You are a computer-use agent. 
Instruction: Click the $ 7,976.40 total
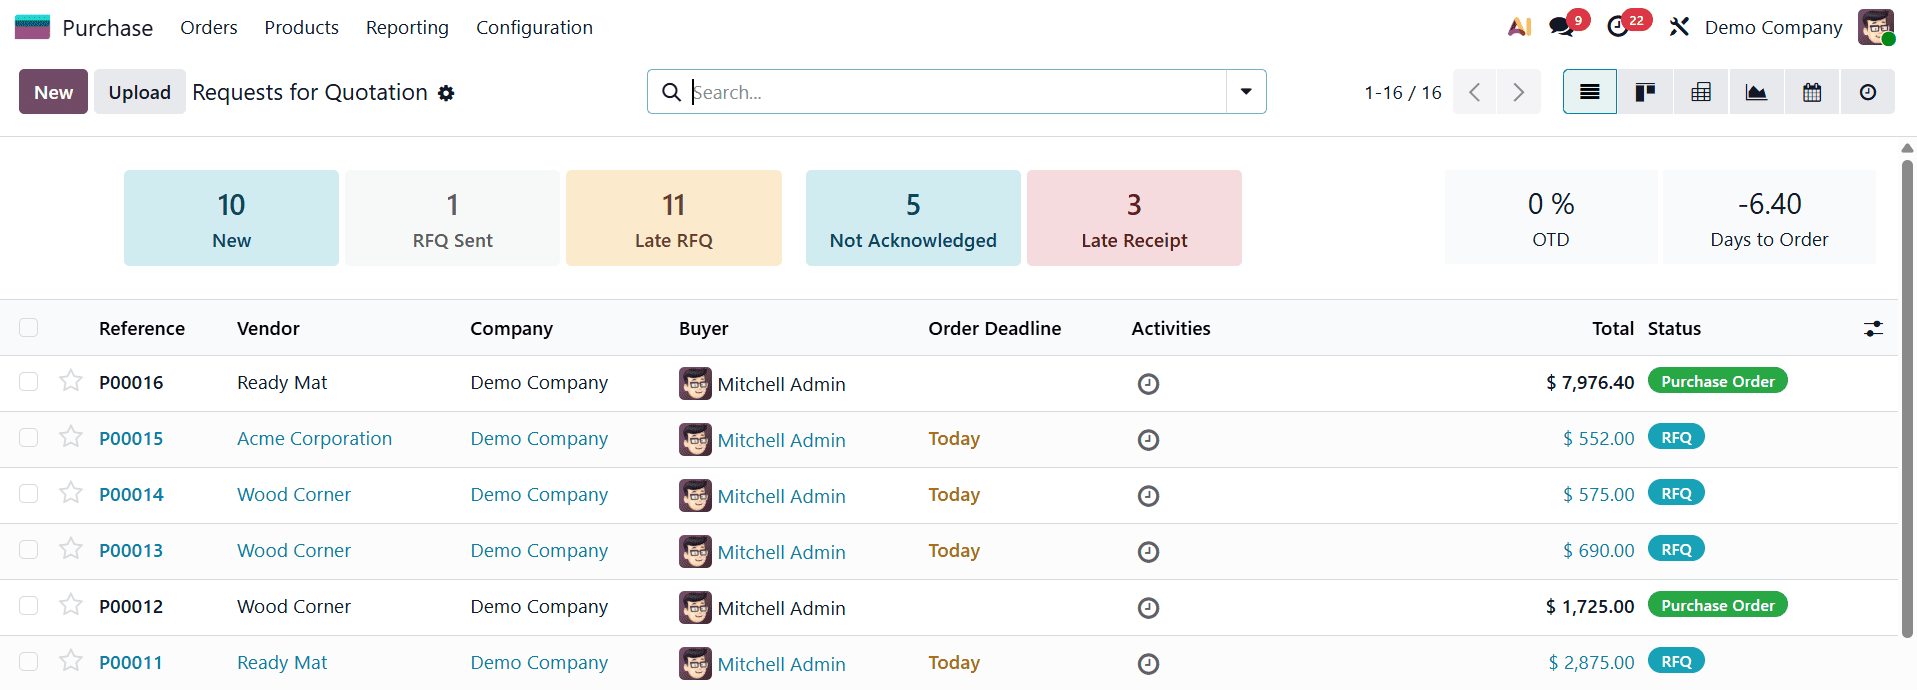click(1590, 382)
